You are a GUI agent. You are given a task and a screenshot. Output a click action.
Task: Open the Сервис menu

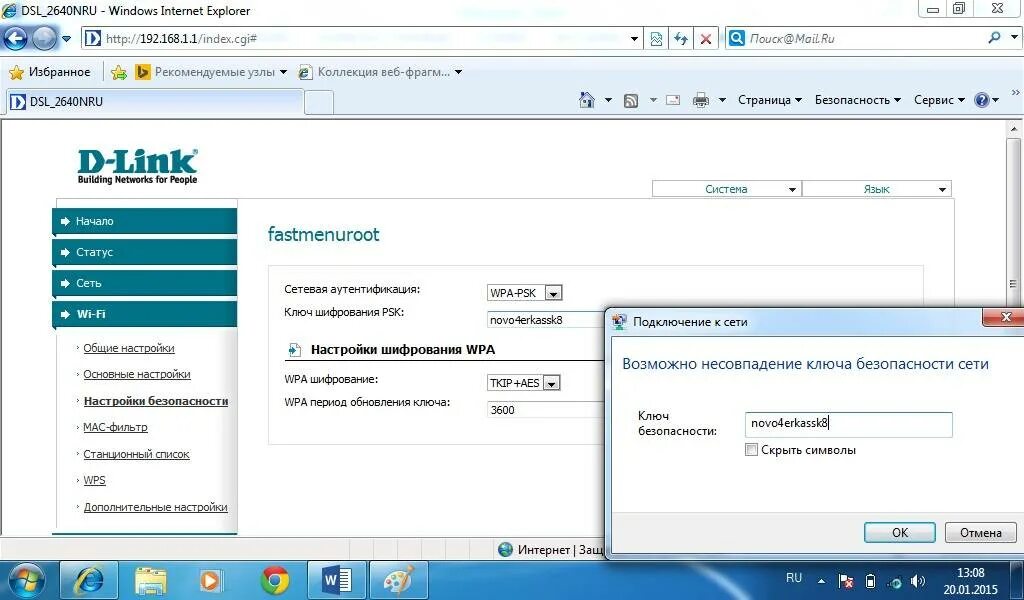939,100
